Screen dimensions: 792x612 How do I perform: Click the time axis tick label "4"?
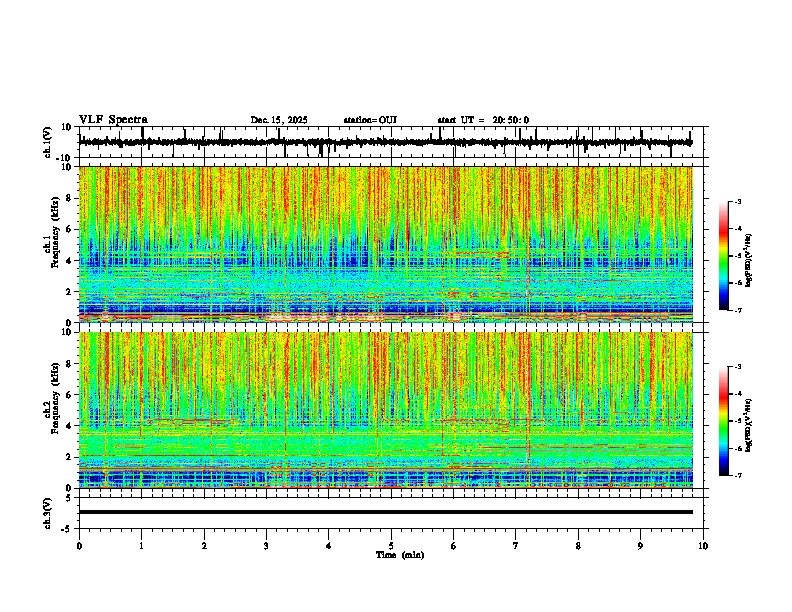[x=329, y=546]
